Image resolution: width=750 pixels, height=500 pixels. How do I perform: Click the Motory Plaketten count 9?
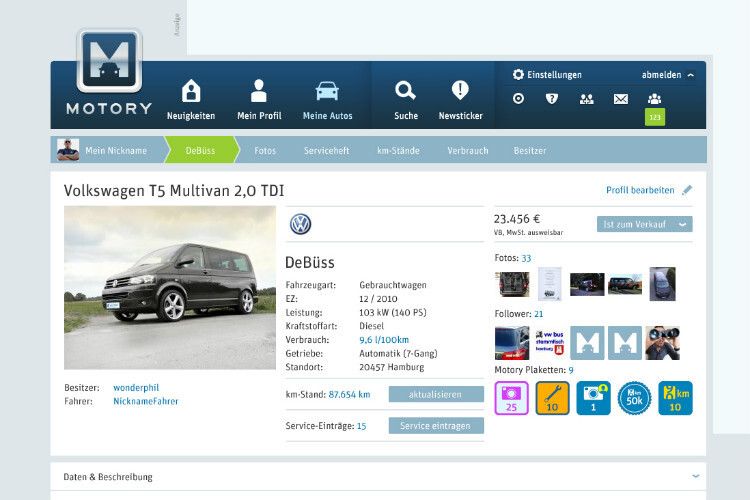571,370
